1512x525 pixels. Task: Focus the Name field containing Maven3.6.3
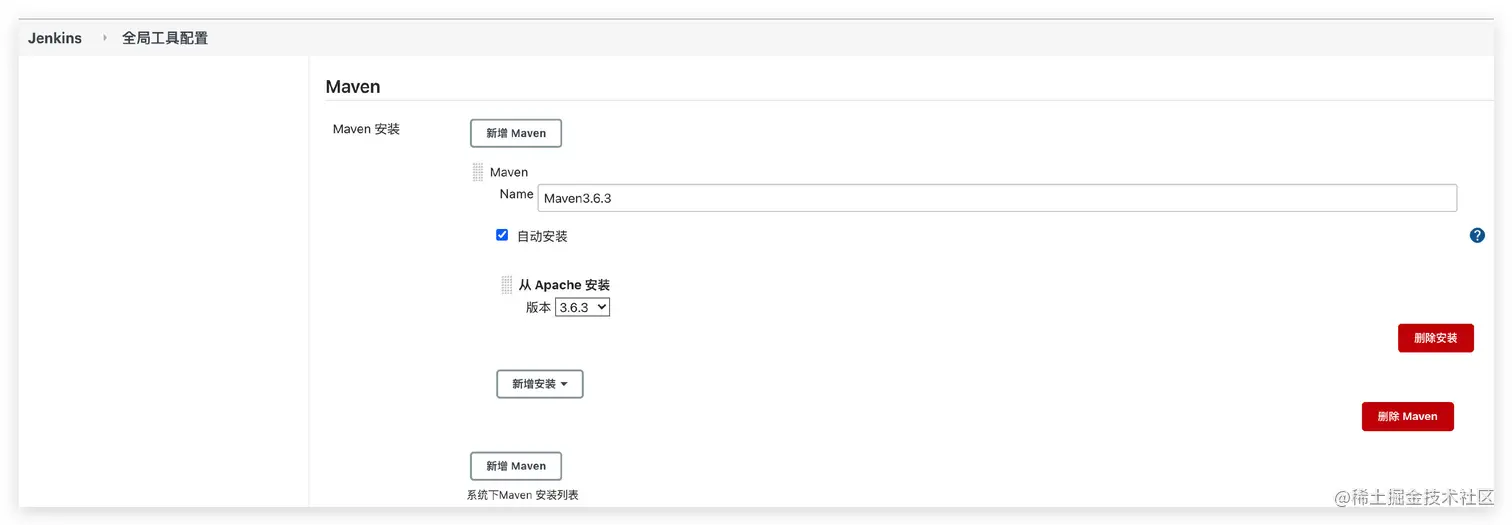pos(997,198)
